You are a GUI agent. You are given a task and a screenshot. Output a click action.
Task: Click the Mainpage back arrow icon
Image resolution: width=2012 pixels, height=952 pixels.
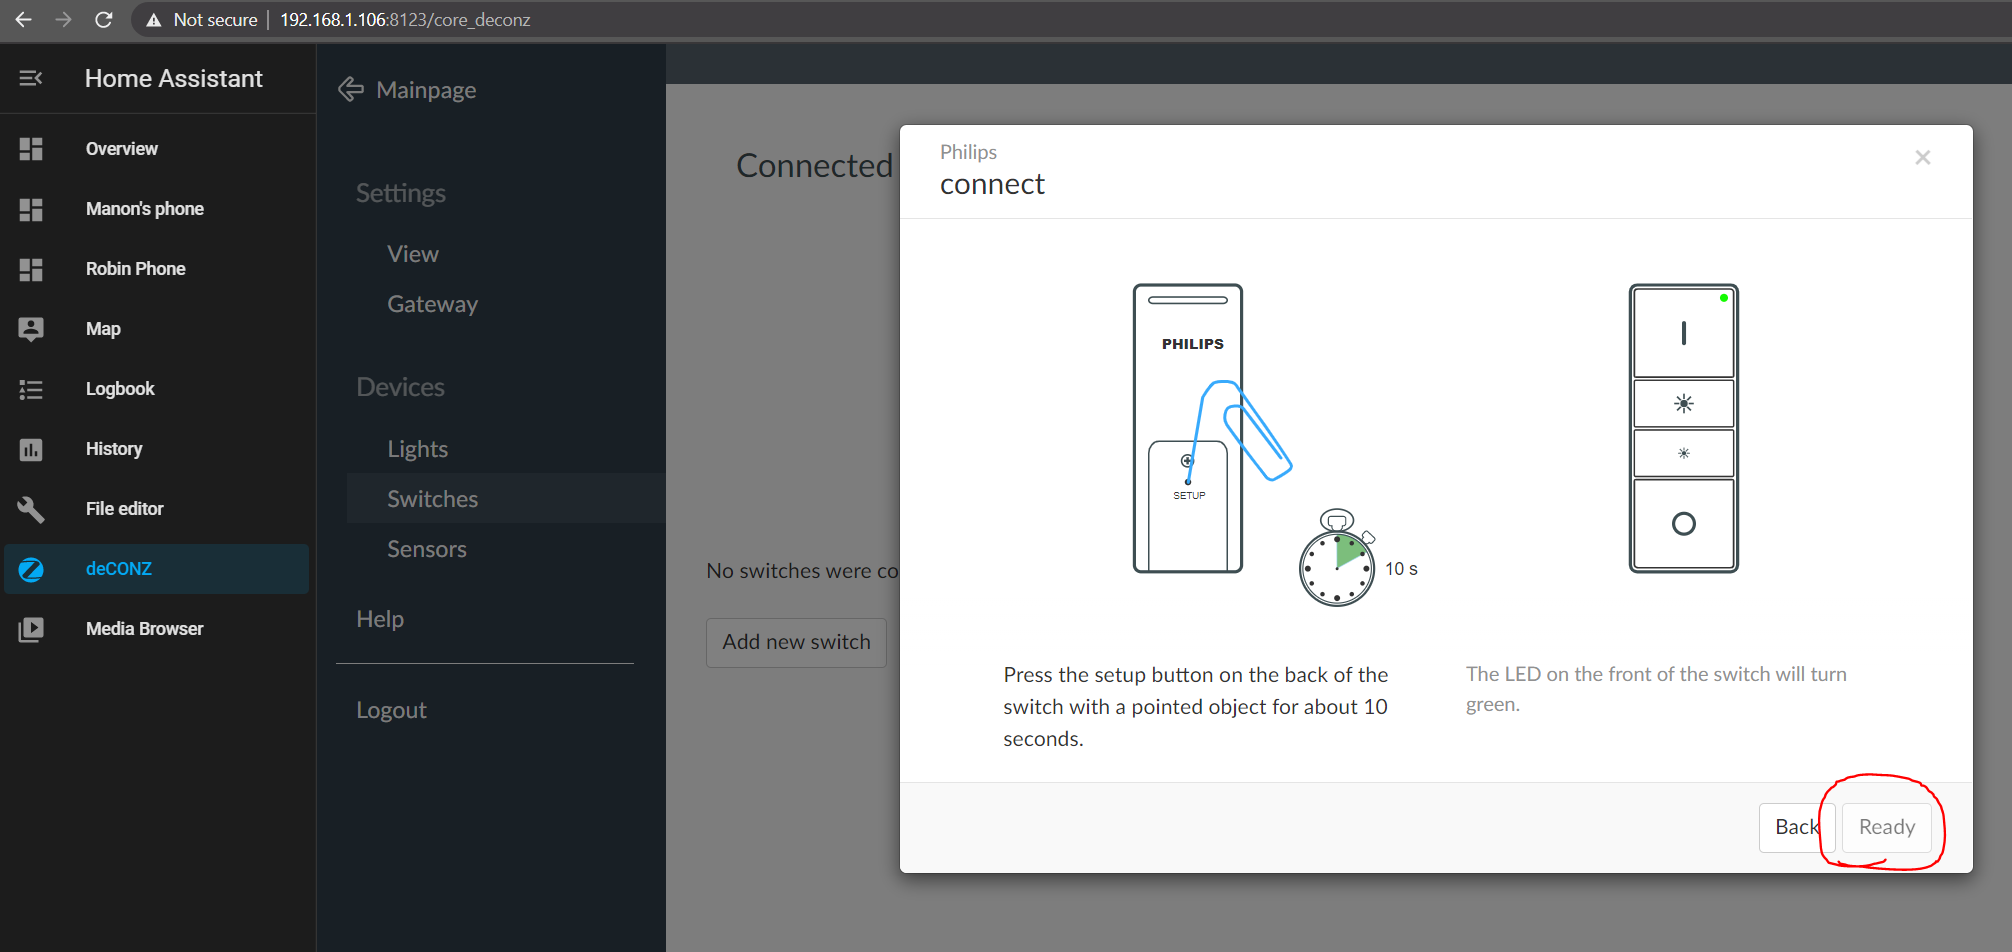[351, 89]
